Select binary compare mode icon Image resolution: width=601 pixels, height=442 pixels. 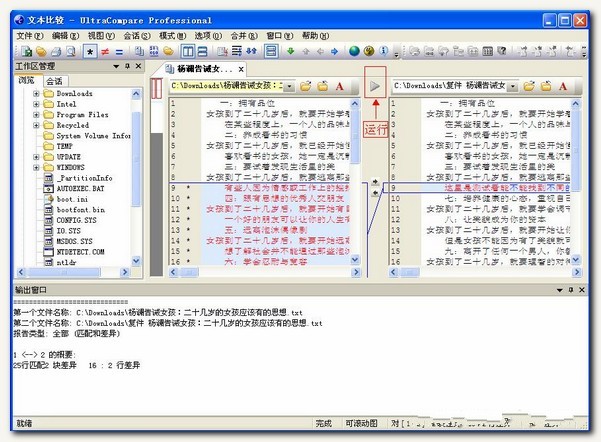pyautogui.click(x=154, y=51)
